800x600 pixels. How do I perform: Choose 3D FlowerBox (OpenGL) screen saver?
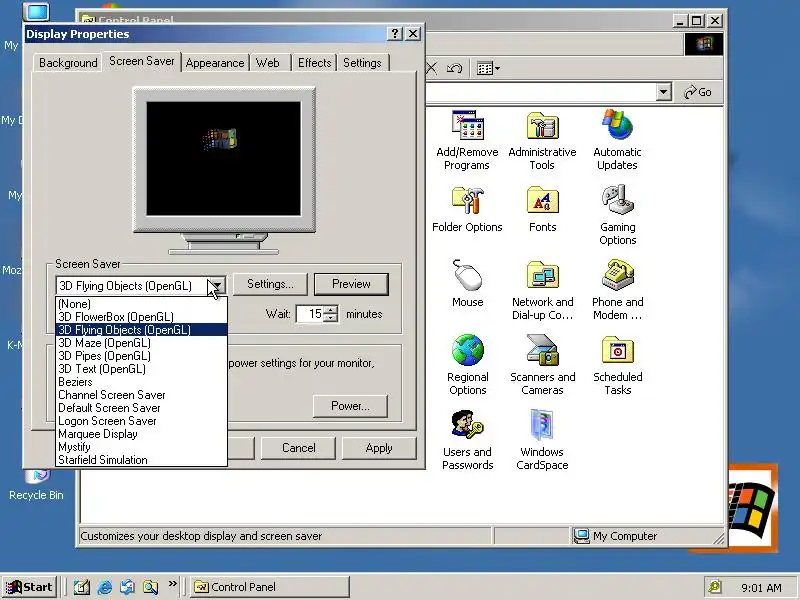click(x=141, y=317)
